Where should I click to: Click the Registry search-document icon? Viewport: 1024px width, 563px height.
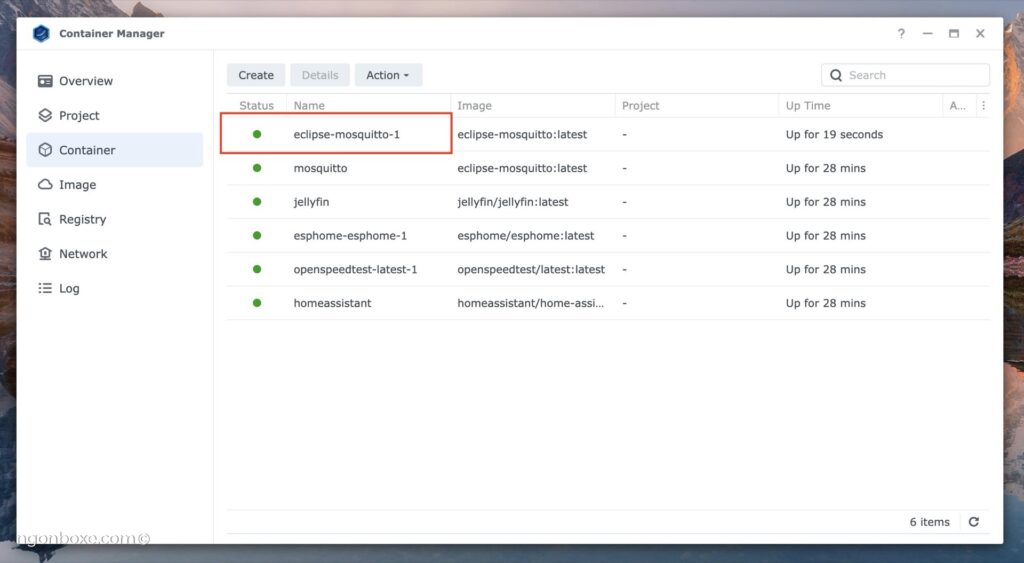point(45,219)
